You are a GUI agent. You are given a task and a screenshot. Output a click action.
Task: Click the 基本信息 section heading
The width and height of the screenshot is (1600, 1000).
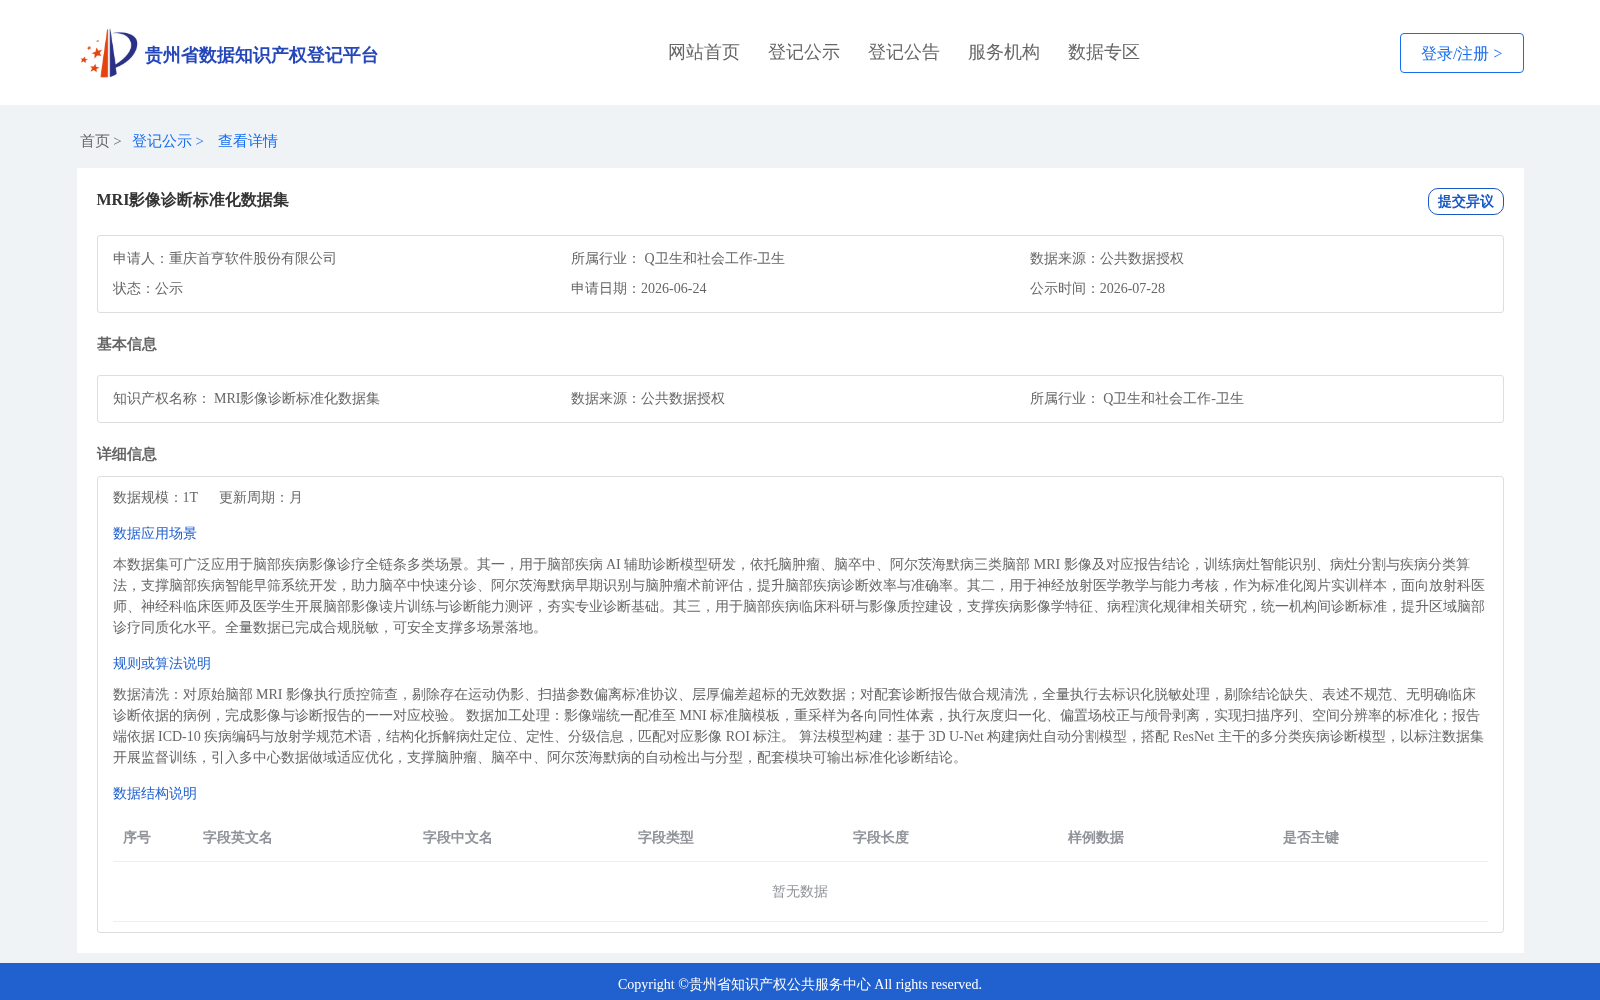(127, 344)
